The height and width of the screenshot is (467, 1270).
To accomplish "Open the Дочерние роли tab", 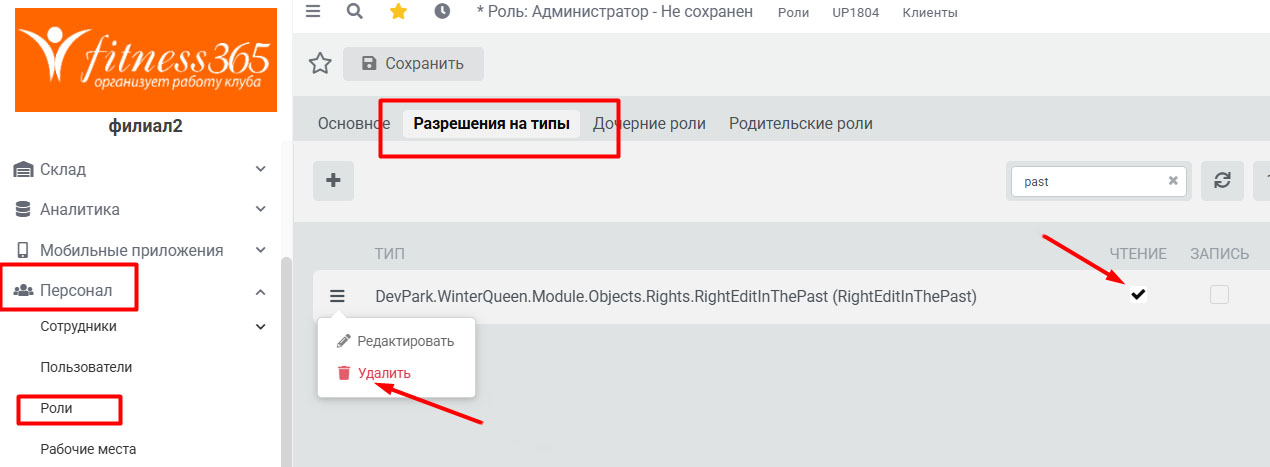I will [649, 124].
